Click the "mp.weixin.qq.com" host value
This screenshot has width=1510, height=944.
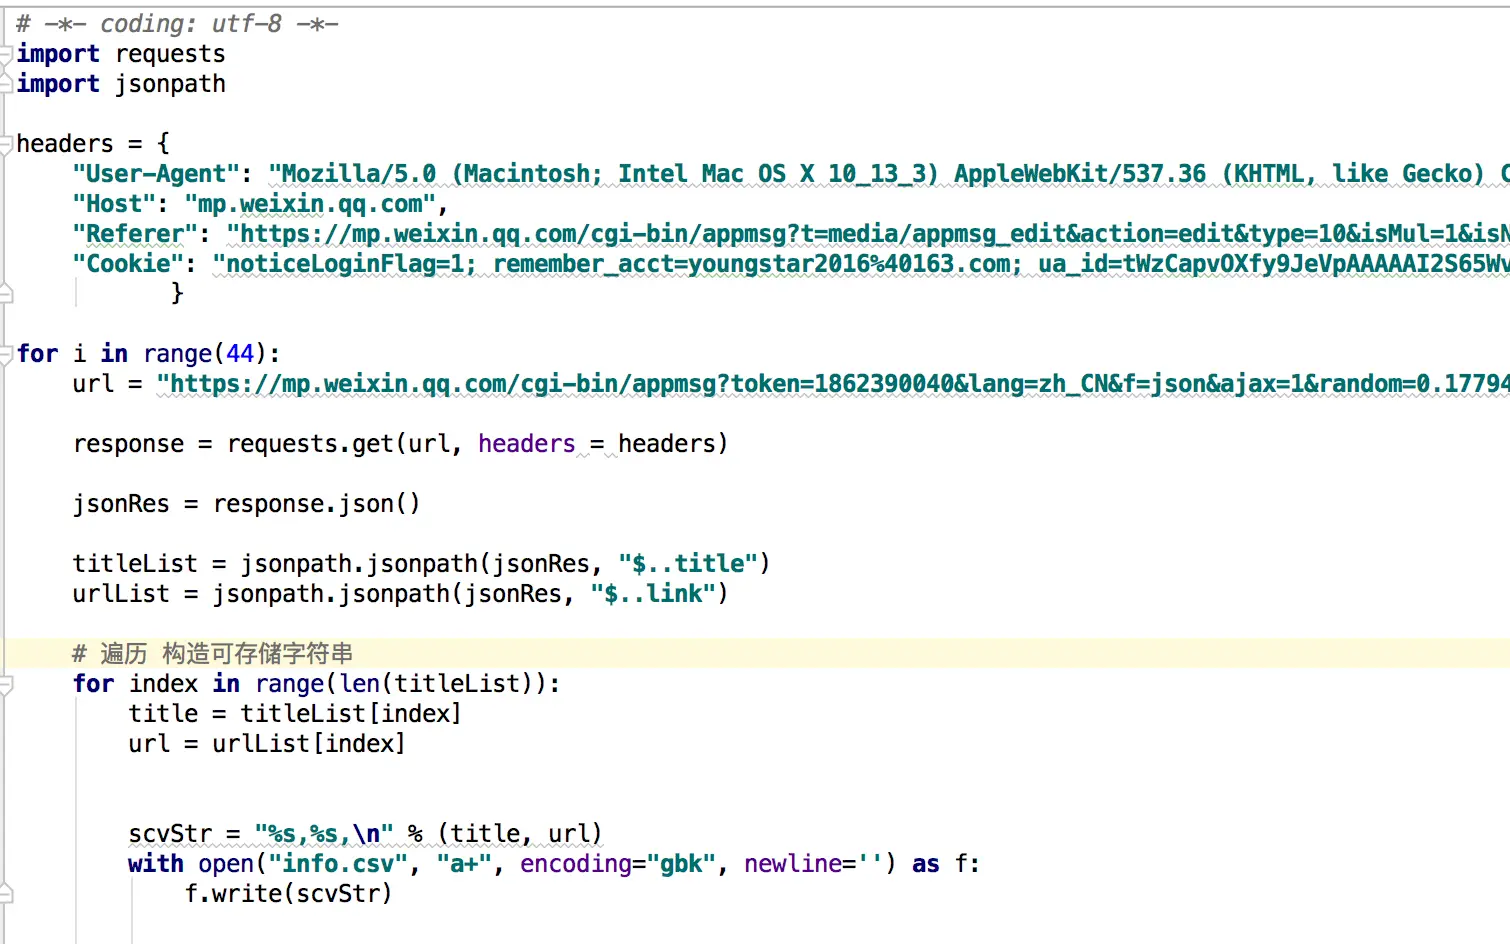coord(310,204)
